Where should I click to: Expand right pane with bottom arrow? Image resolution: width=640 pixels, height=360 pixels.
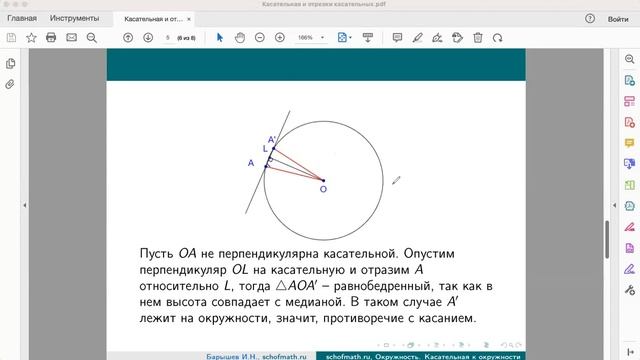click(x=631, y=352)
